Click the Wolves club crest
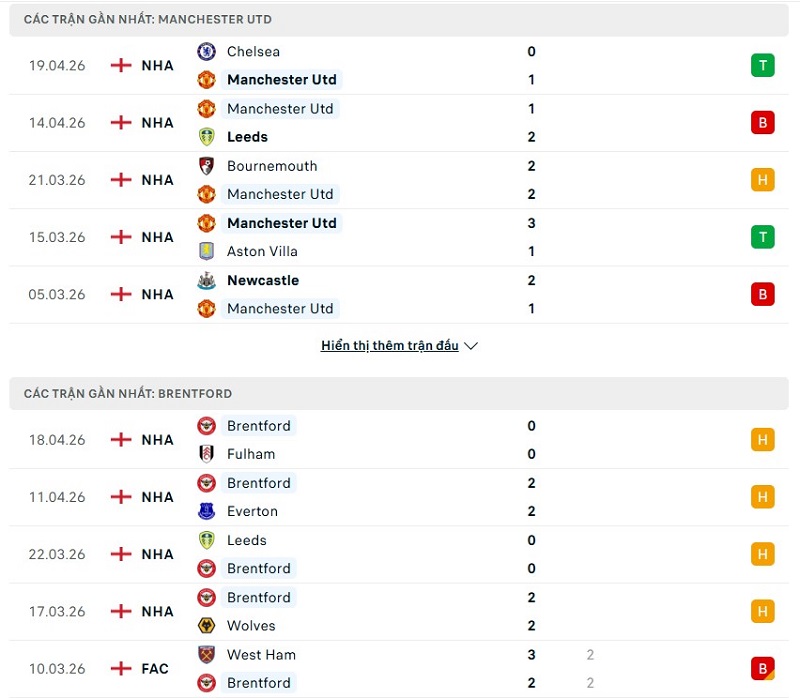The width and height of the screenshot is (800, 698). [207, 625]
